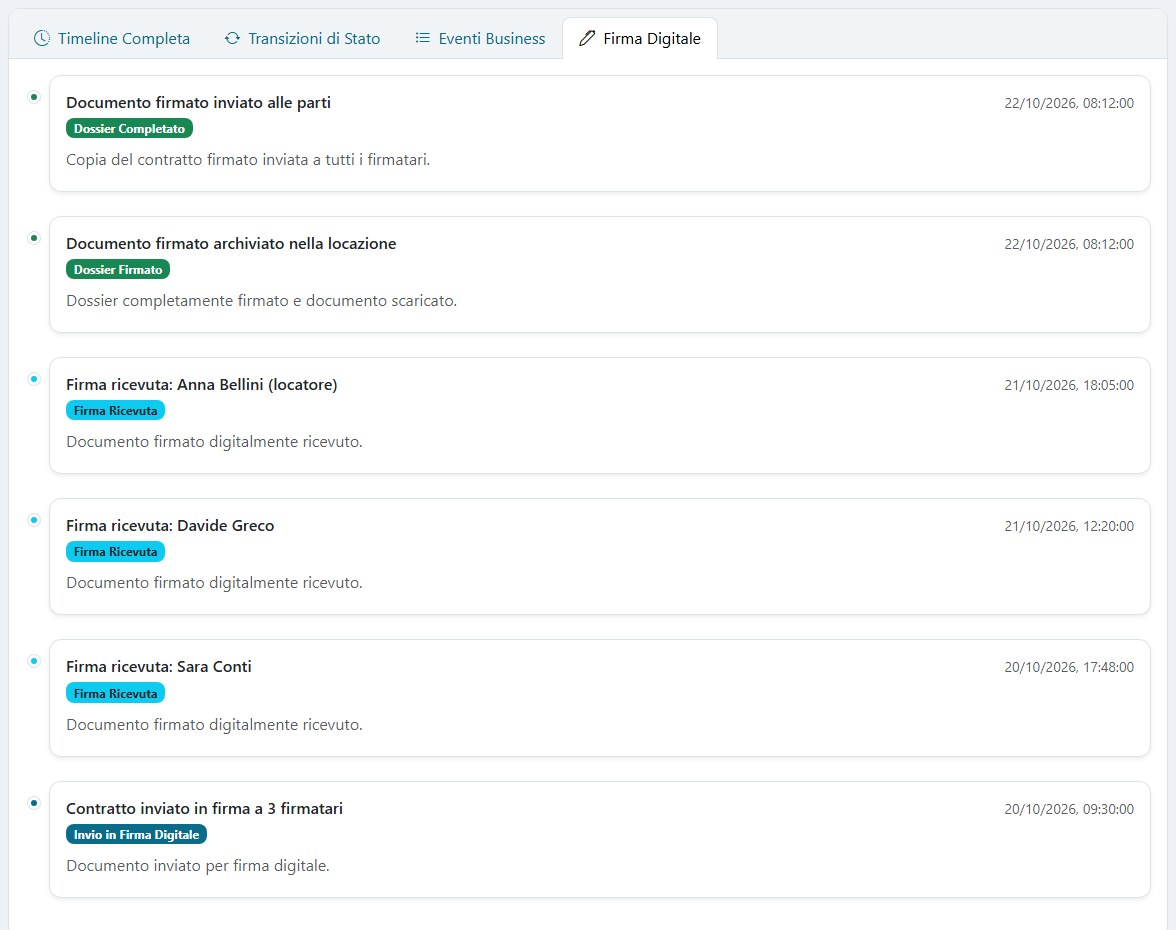Click 'Firma ricevuta: Anna Bellini (locatore)' title
Image resolution: width=1176 pixels, height=930 pixels.
(x=202, y=385)
